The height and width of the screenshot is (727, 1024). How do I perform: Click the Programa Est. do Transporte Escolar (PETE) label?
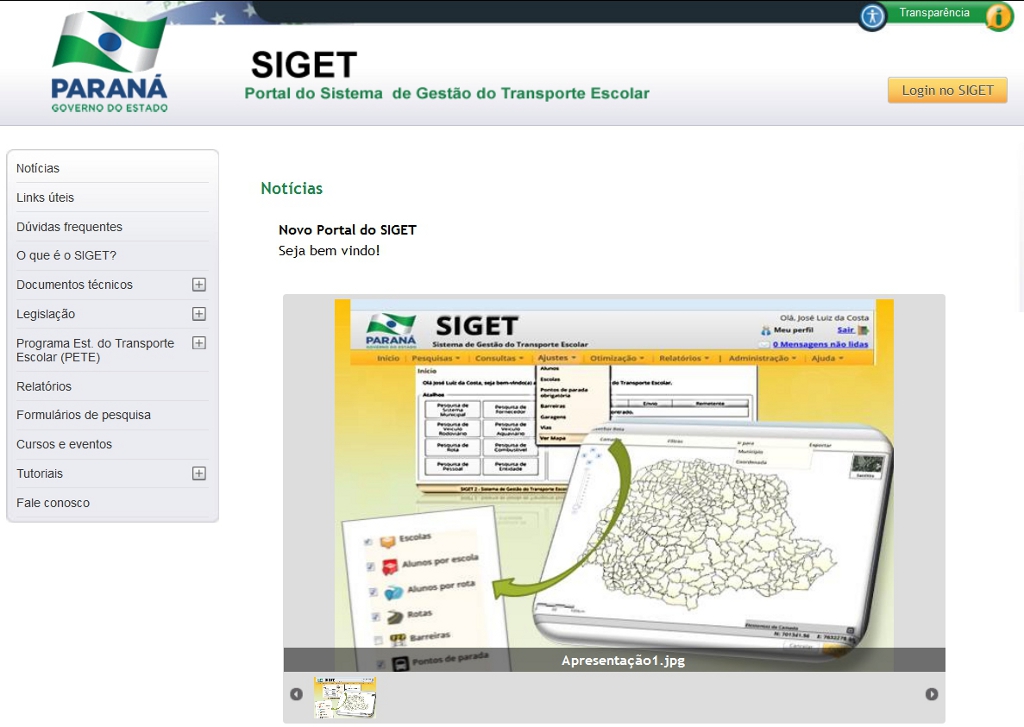coord(95,350)
